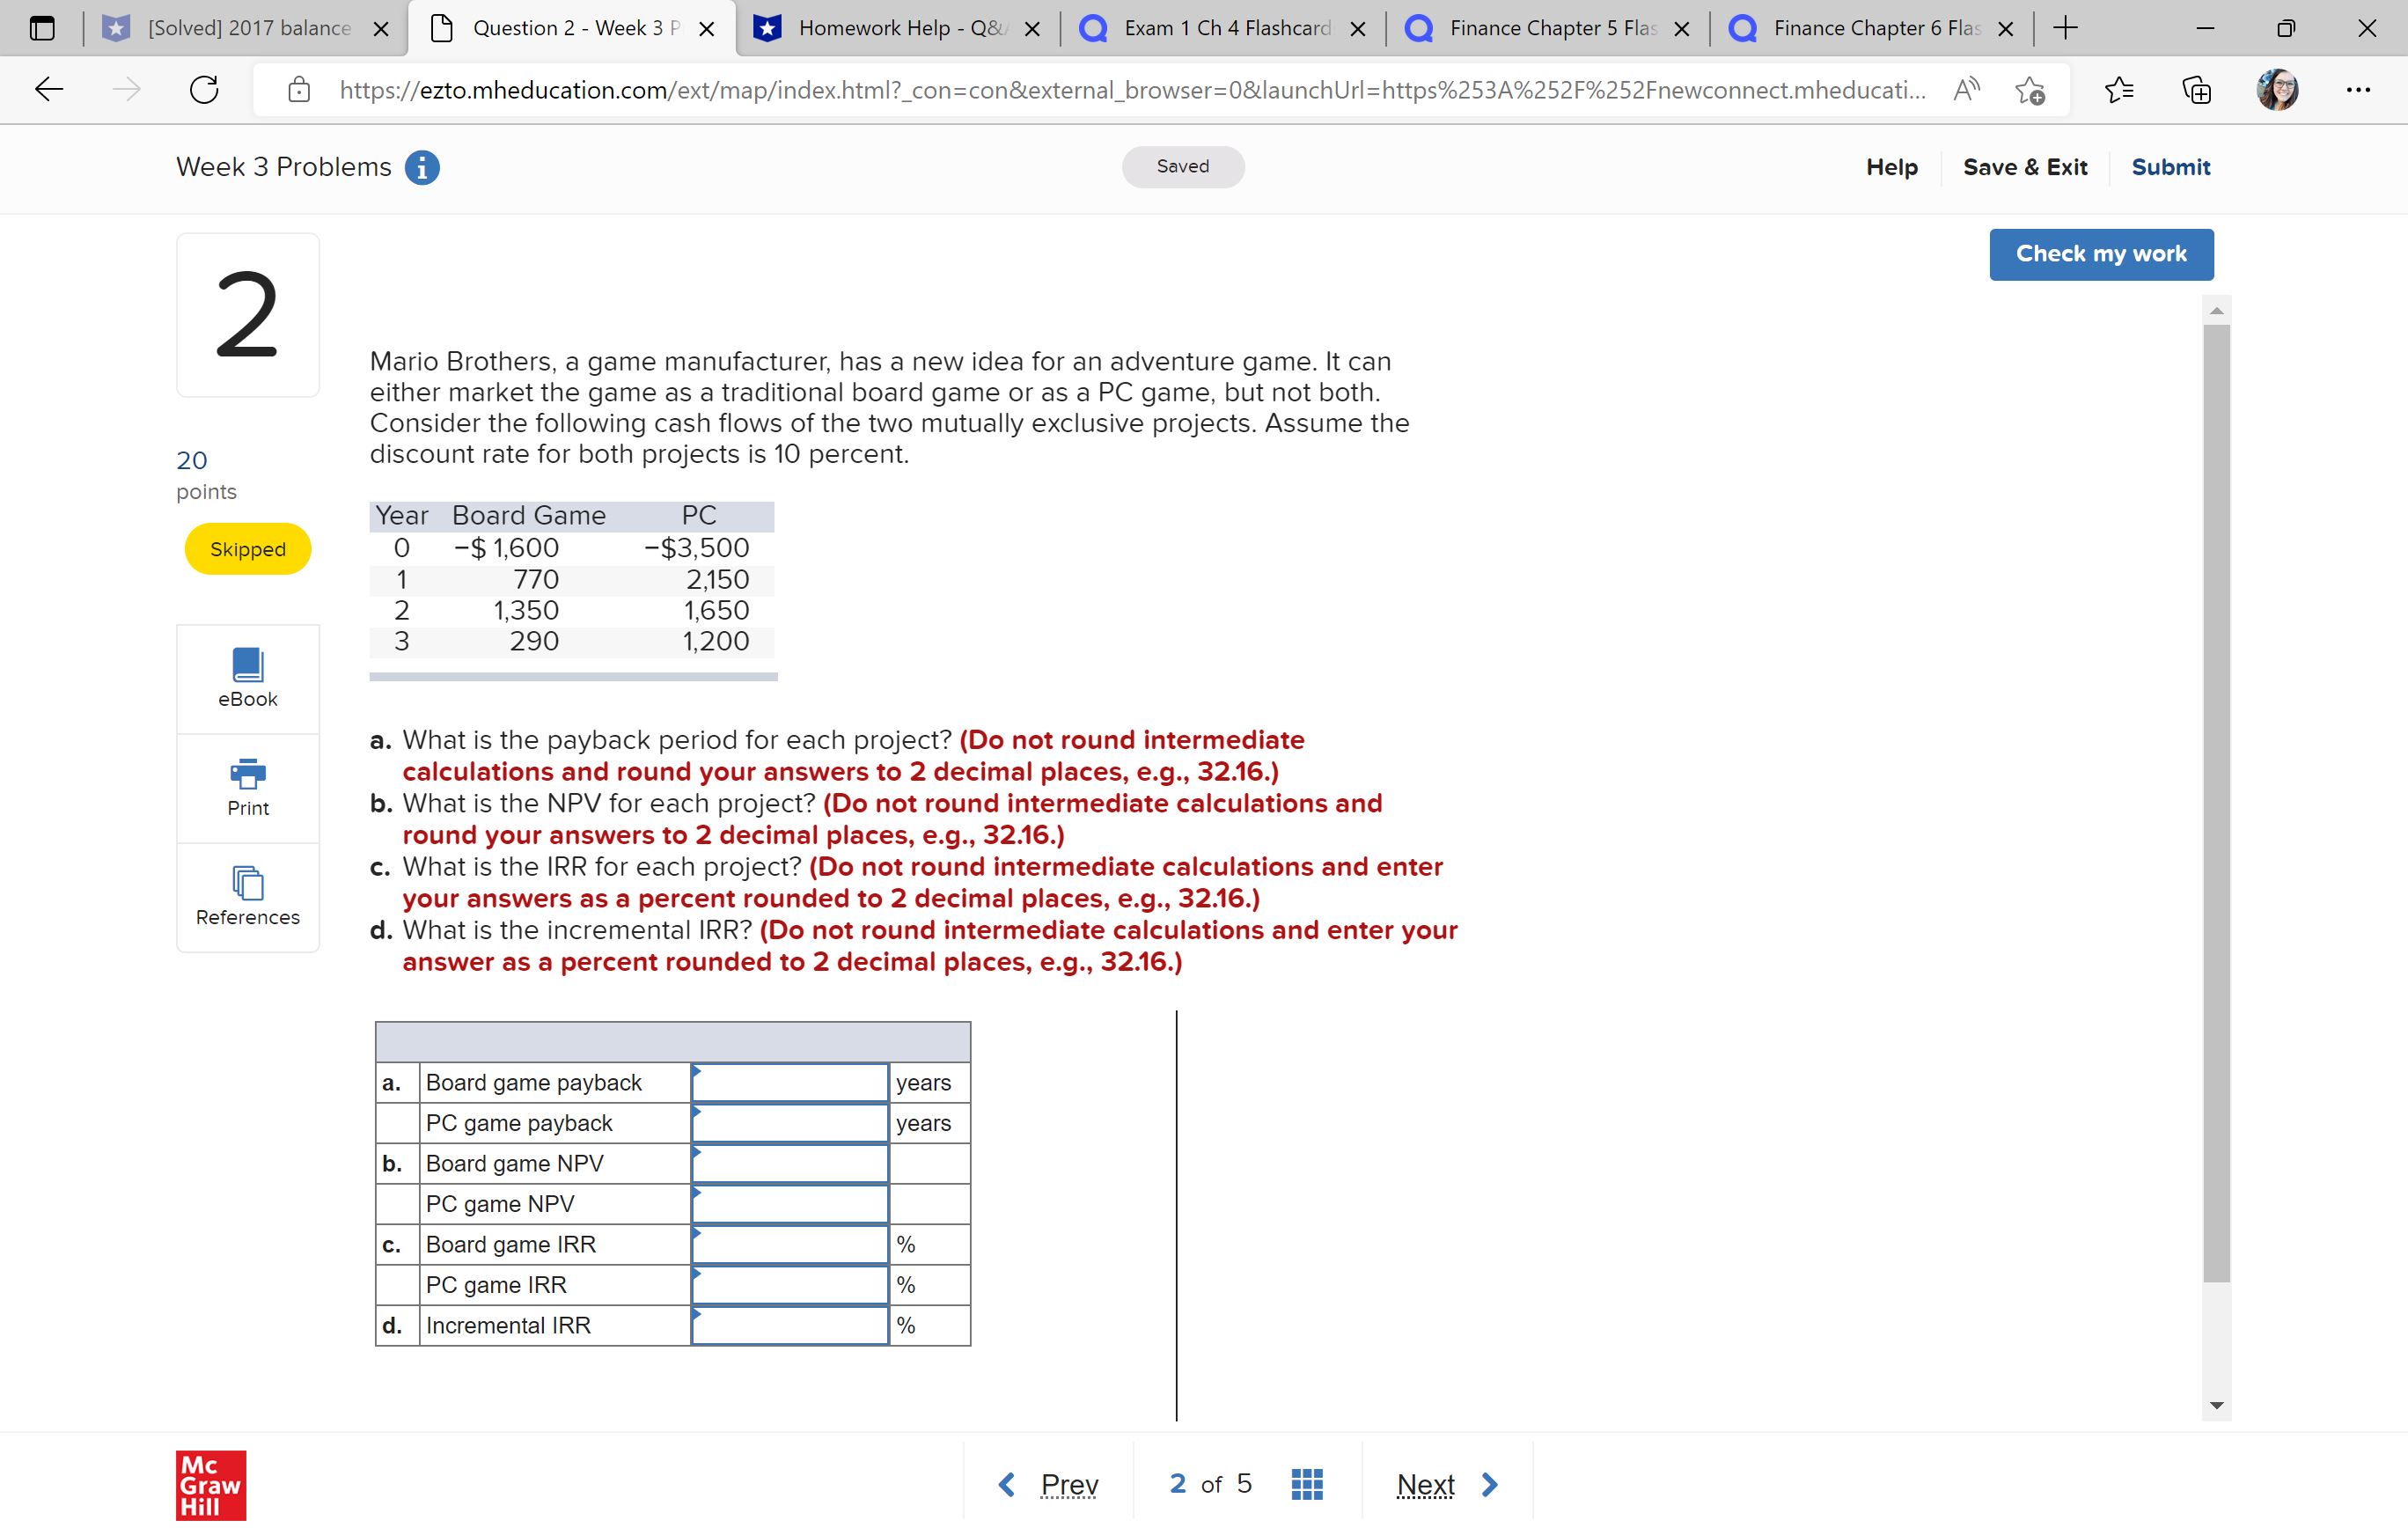
Task: Click Board game payback input field
Action: point(790,1083)
